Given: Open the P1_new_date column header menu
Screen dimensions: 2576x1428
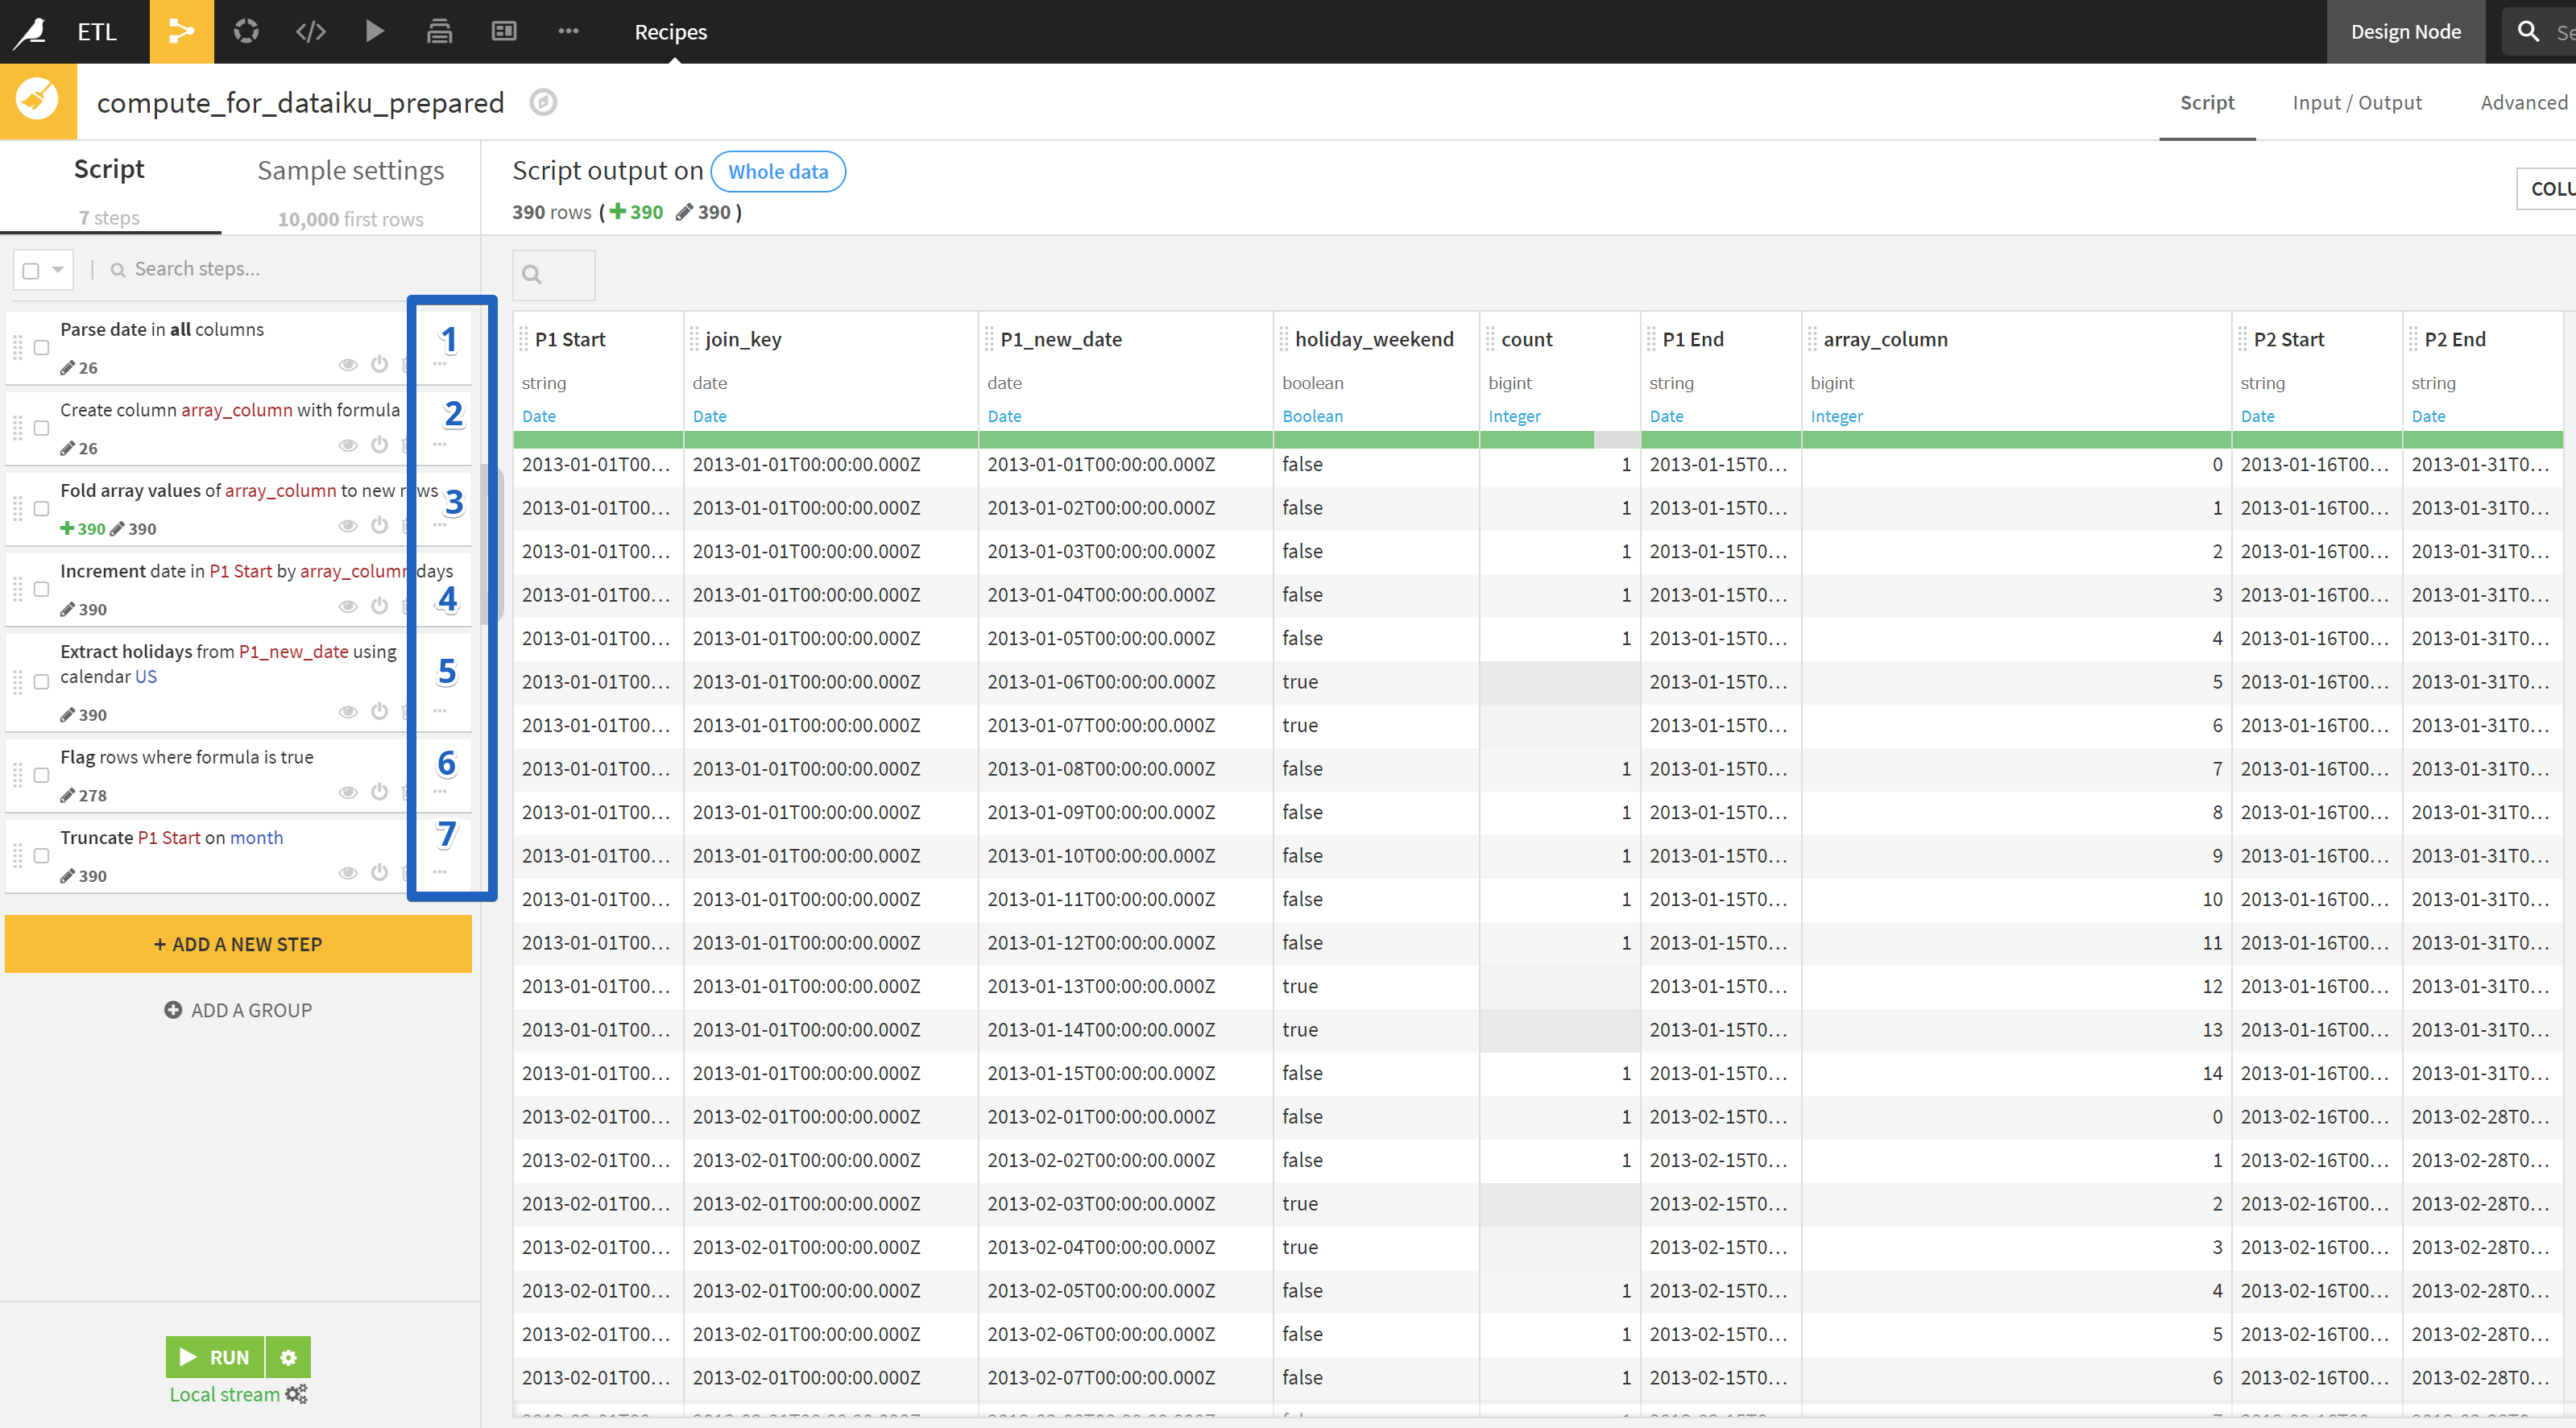Looking at the screenshot, I should 1061,339.
